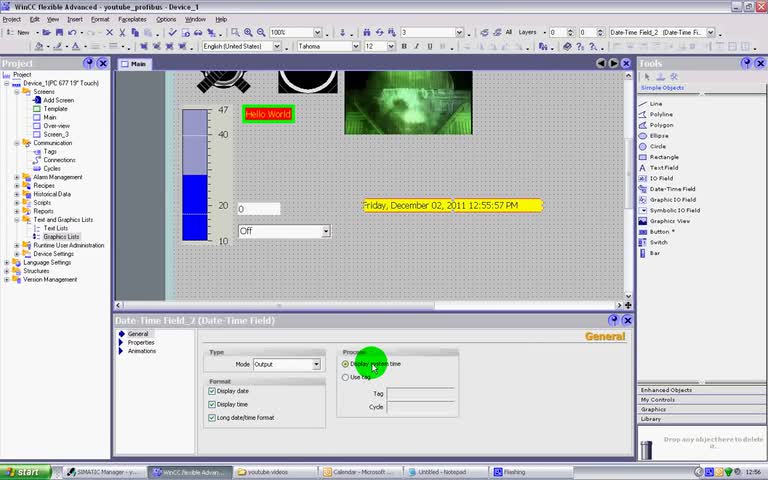Image resolution: width=768 pixels, height=480 pixels.
Task: Pin the Project panel
Action: (x=89, y=63)
